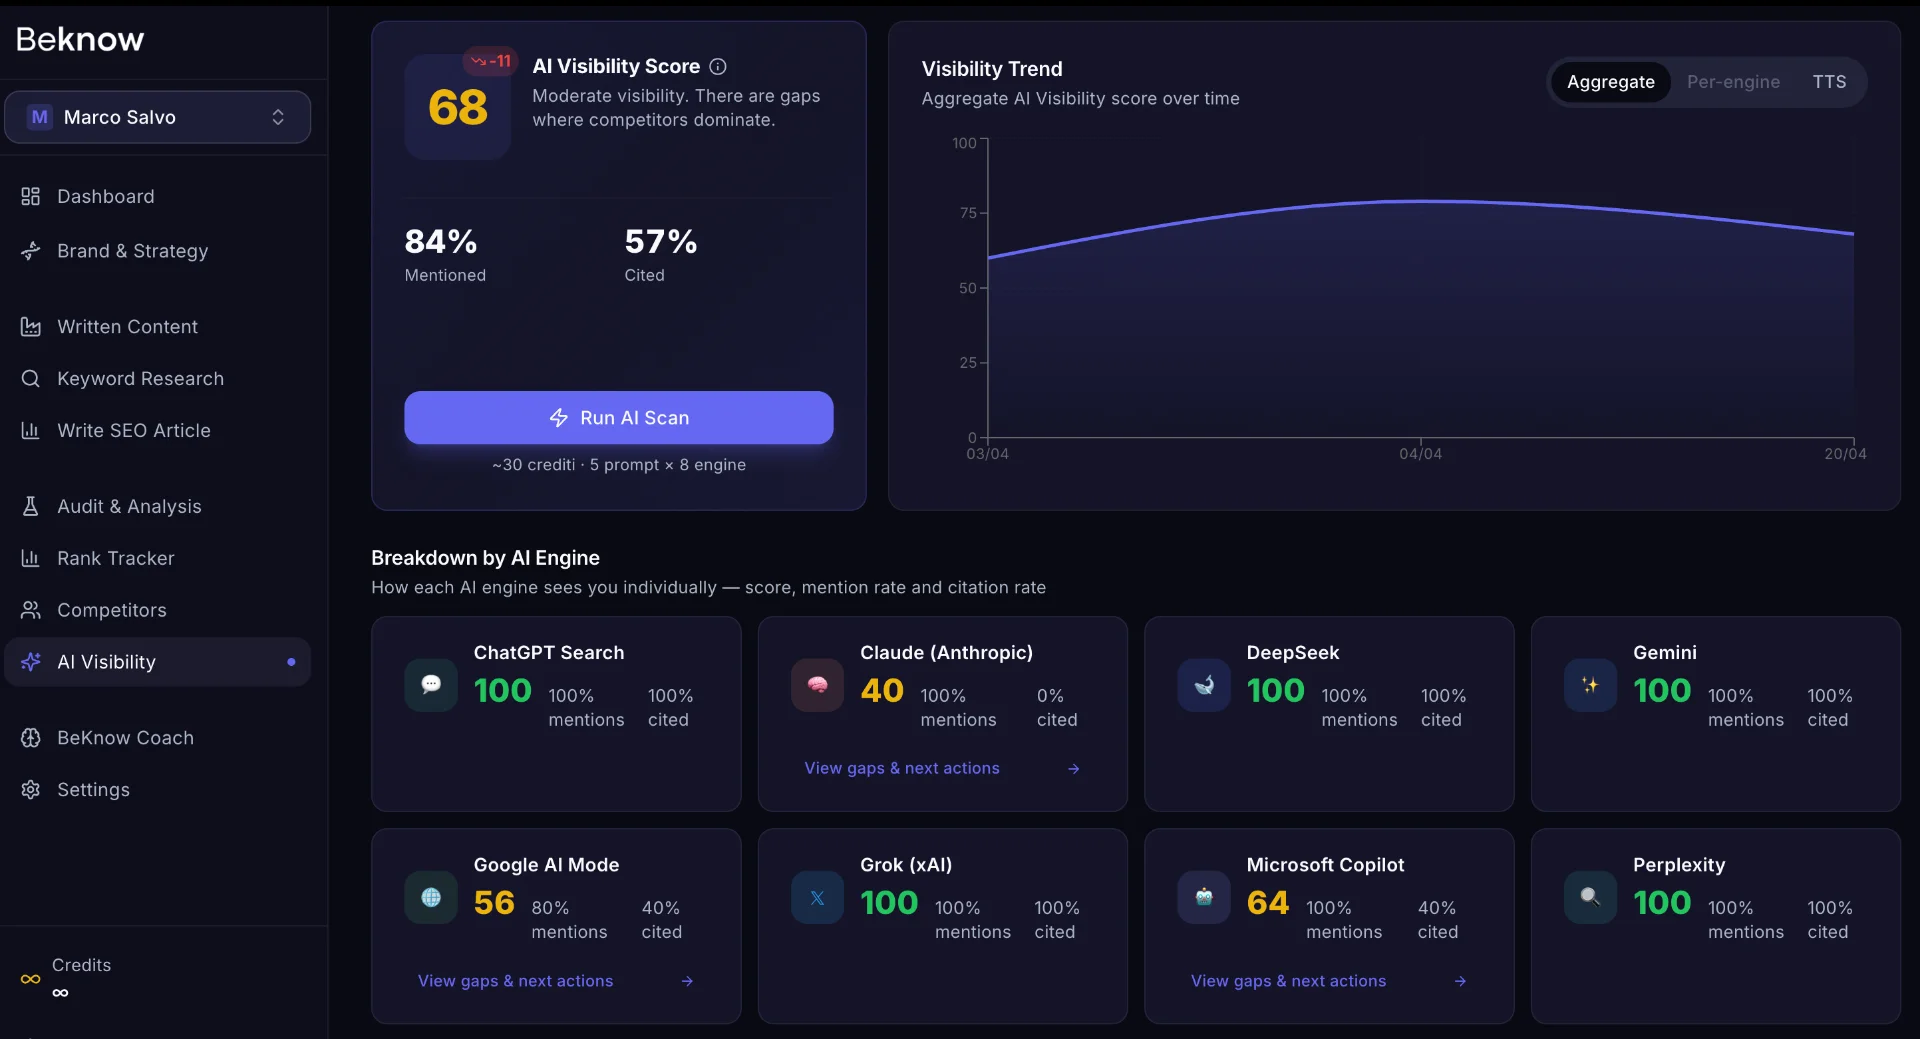The height and width of the screenshot is (1039, 1920).
Task: Click the Rank Tracker bar chart icon
Action: pyautogui.click(x=31, y=558)
